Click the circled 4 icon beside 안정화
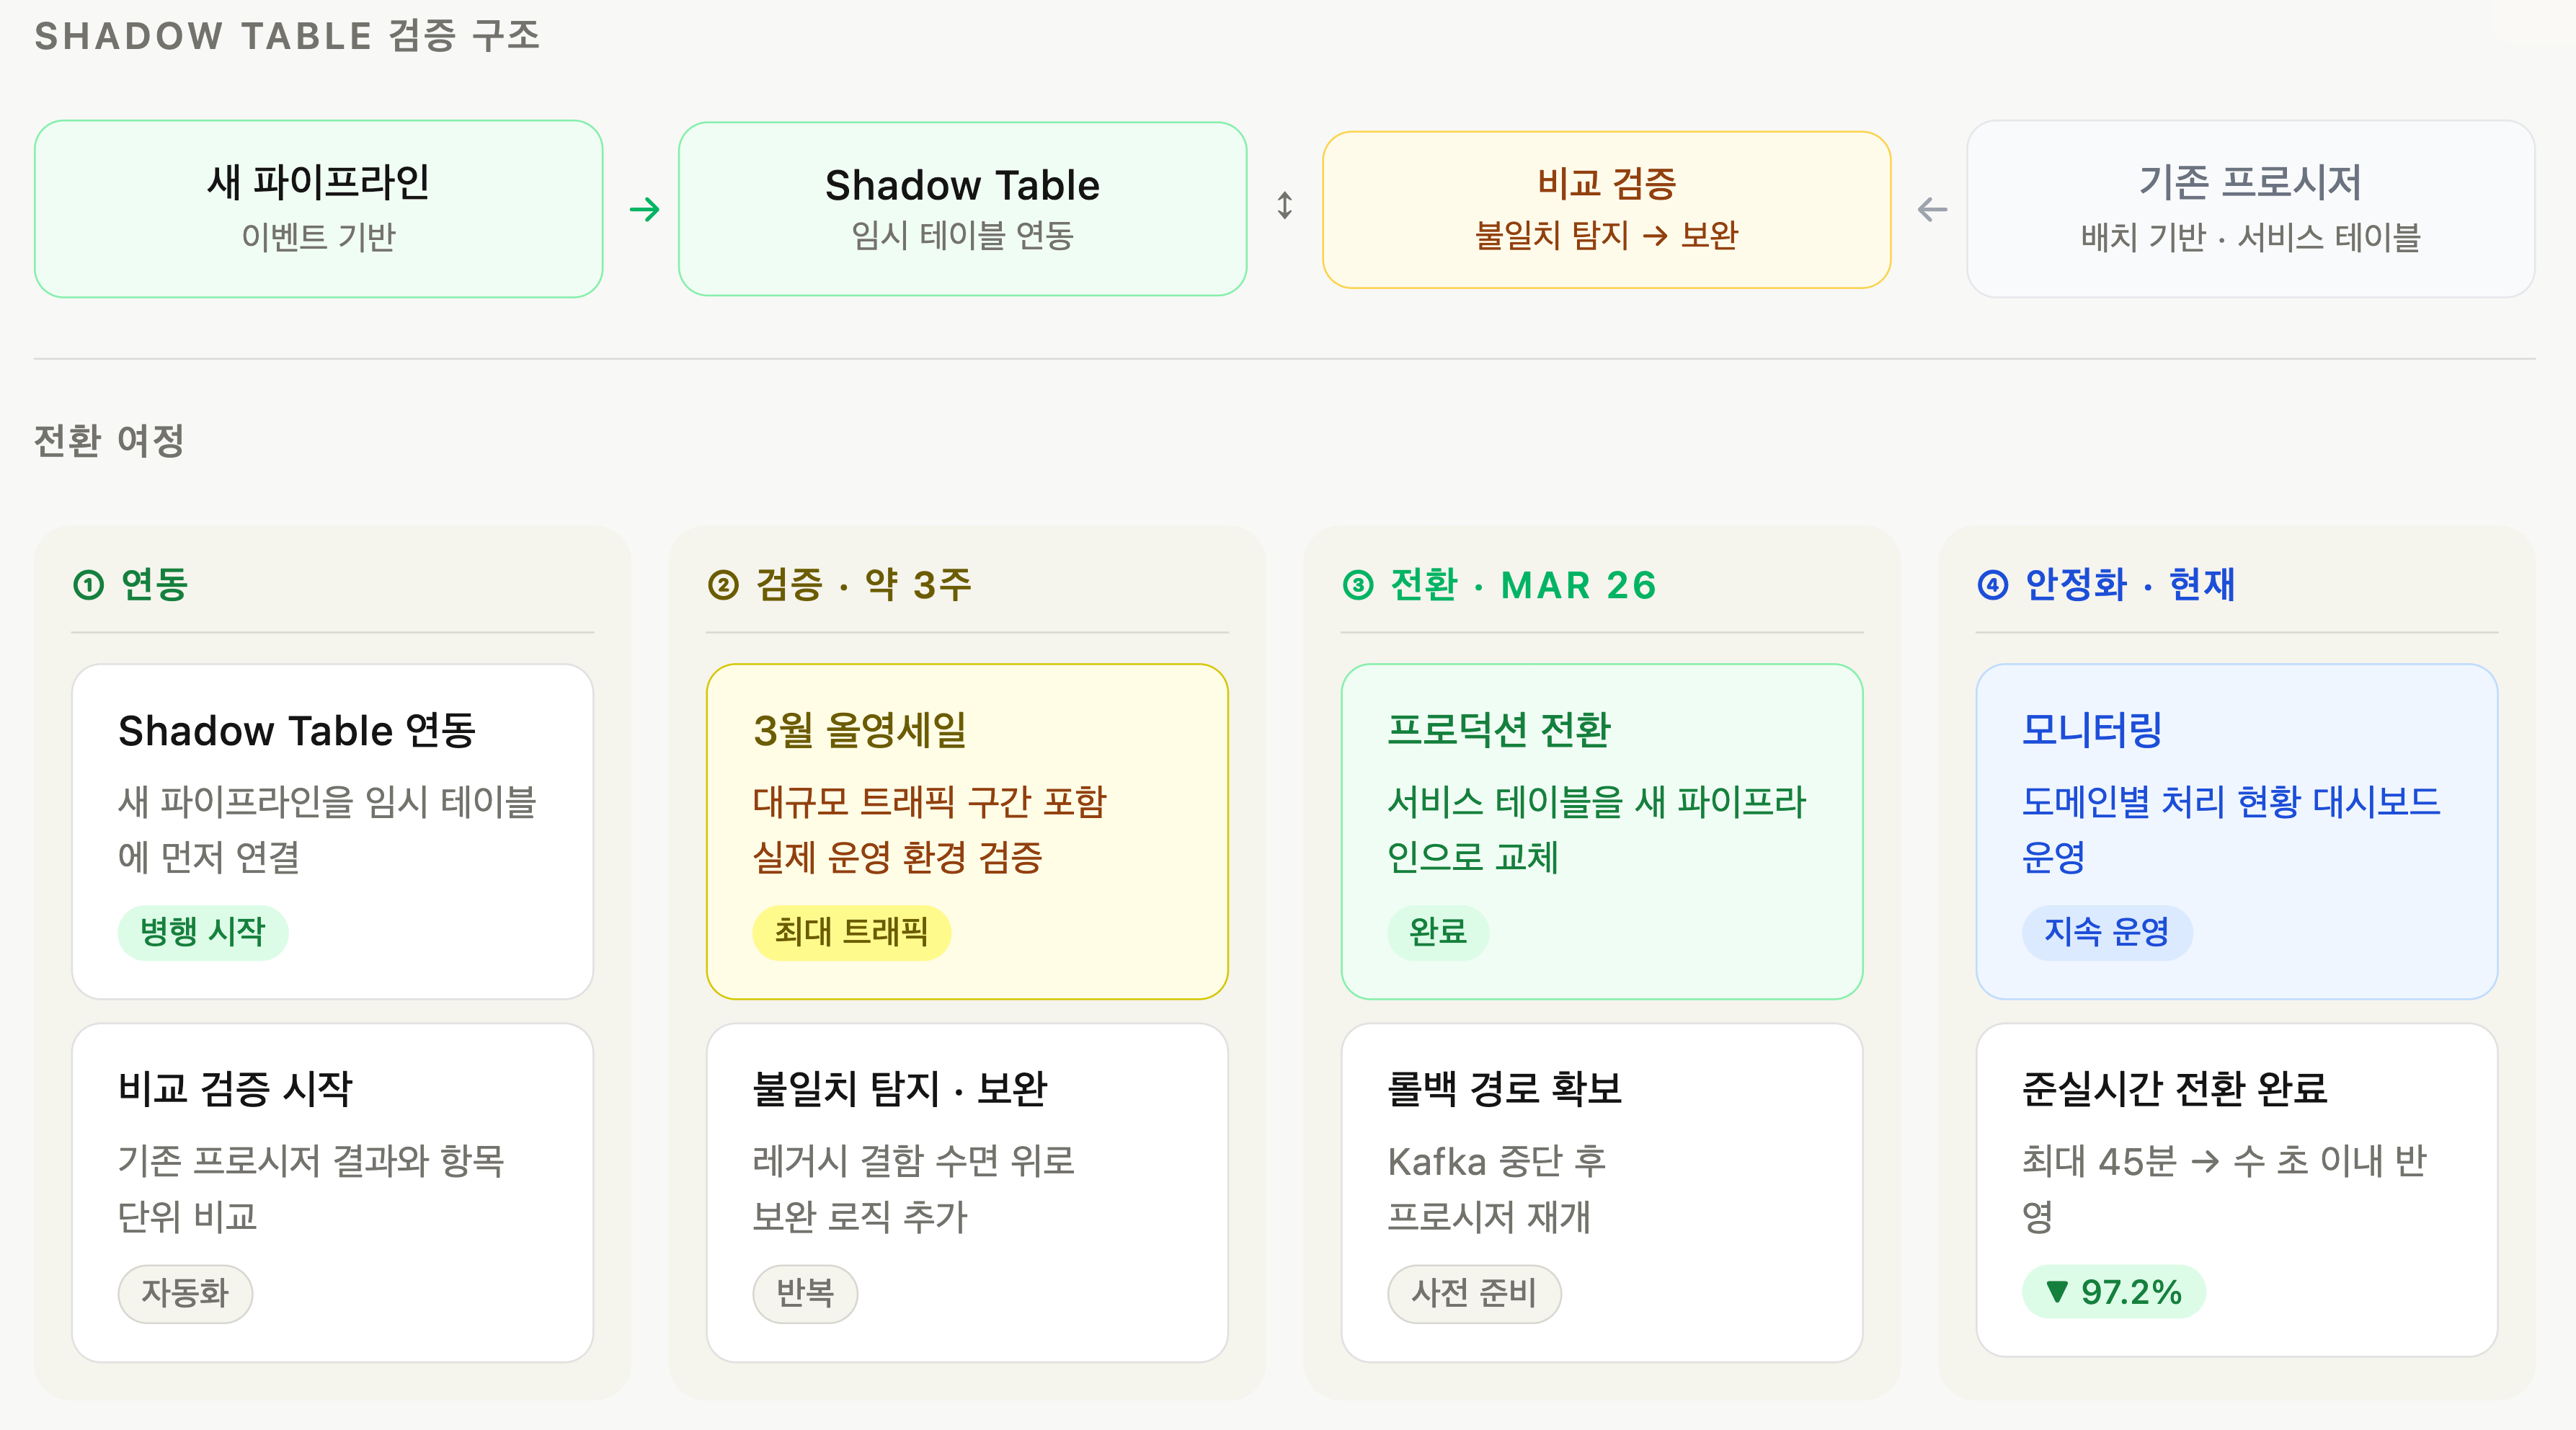This screenshot has height=1430, width=2576. pyautogui.click(x=1992, y=585)
